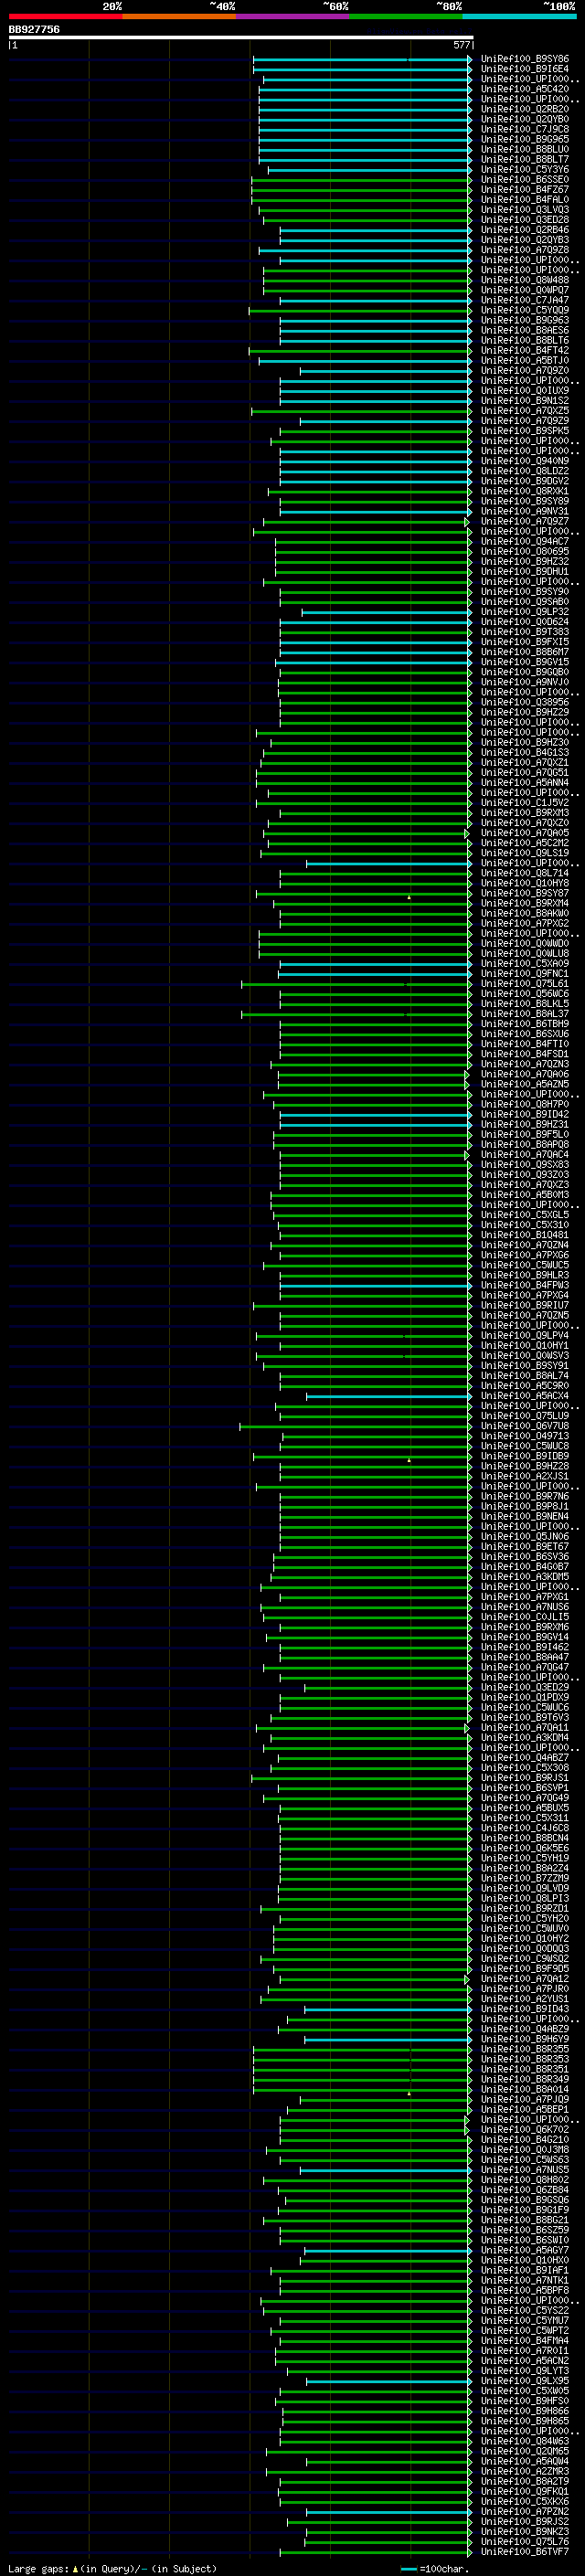
Task: Select the UniRef100_Q9LPV4 label
Action: click(x=525, y=1335)
